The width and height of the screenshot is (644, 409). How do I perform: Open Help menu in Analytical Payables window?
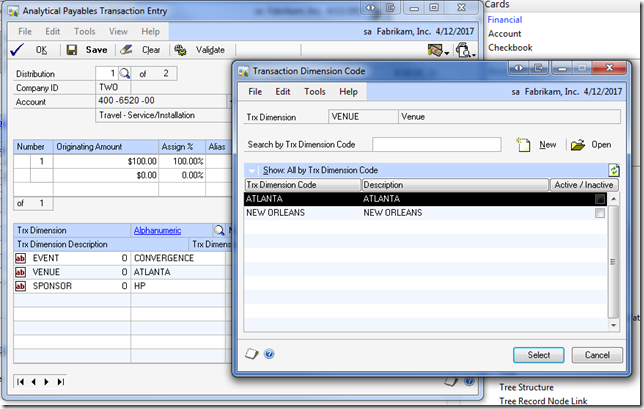coord(150,31)
